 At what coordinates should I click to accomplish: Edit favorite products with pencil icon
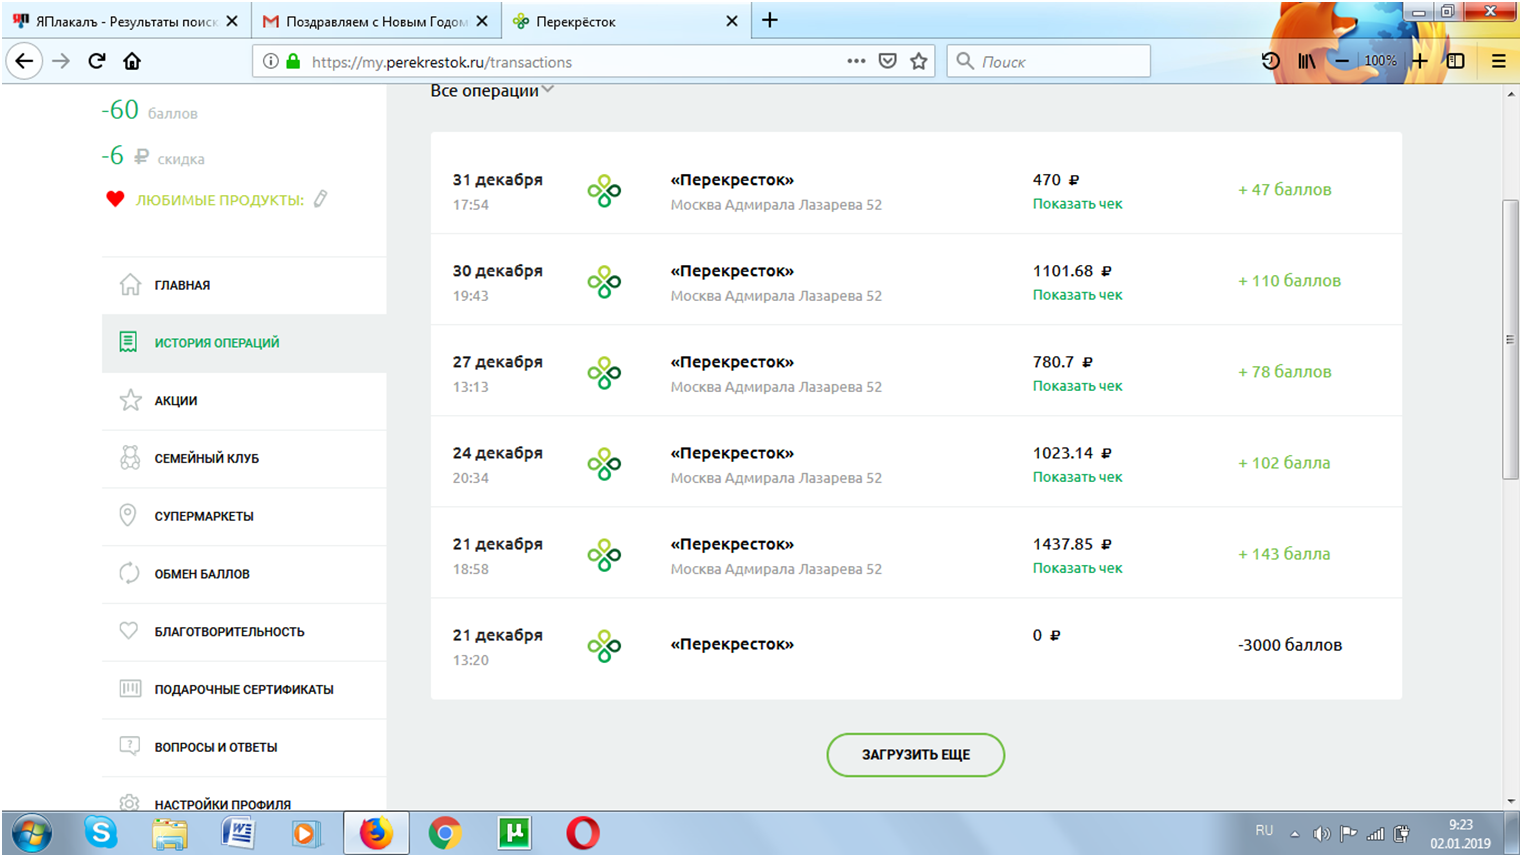[320, 199]
